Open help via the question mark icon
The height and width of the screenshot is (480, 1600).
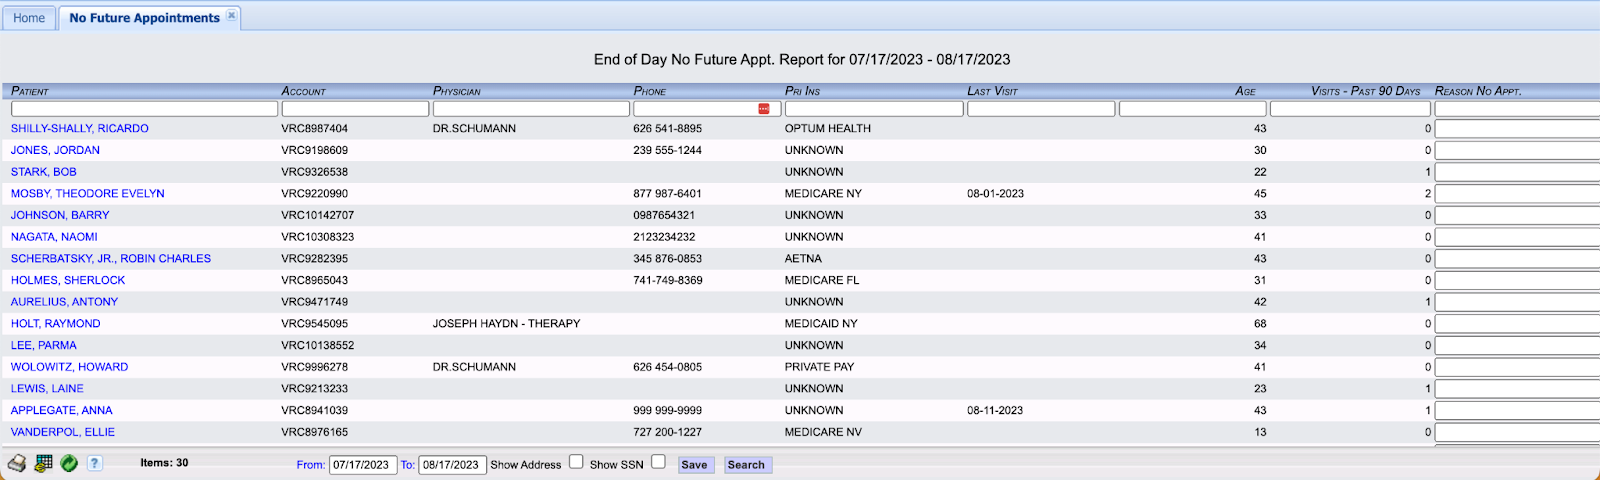[x=94, y=463]
